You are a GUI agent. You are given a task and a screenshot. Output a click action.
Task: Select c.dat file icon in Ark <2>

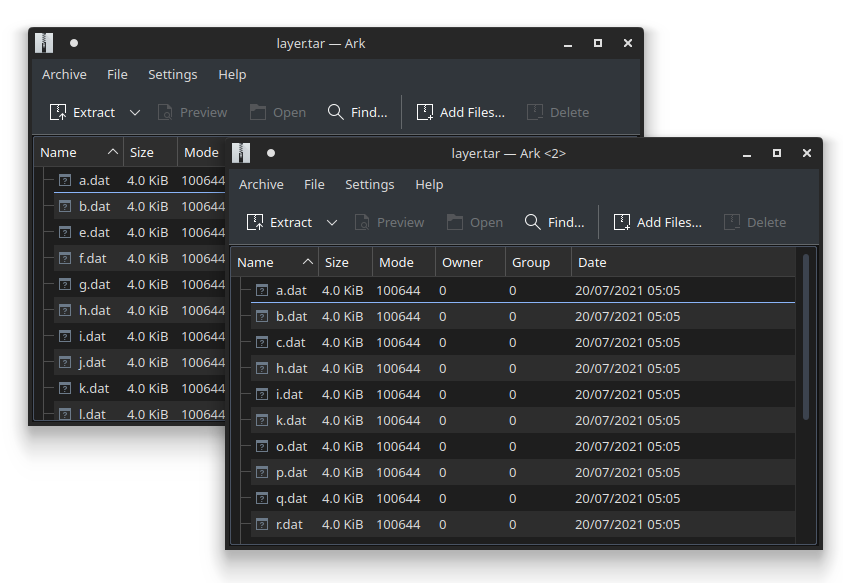point(262,342)
